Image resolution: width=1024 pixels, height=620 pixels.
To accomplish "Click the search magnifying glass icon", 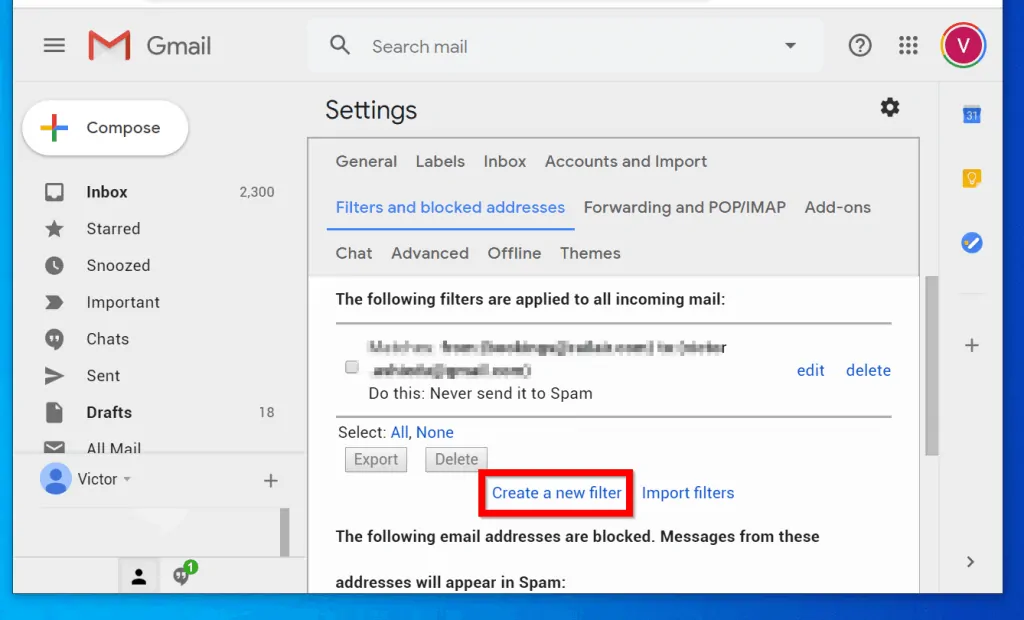I will tap(339, 45).
